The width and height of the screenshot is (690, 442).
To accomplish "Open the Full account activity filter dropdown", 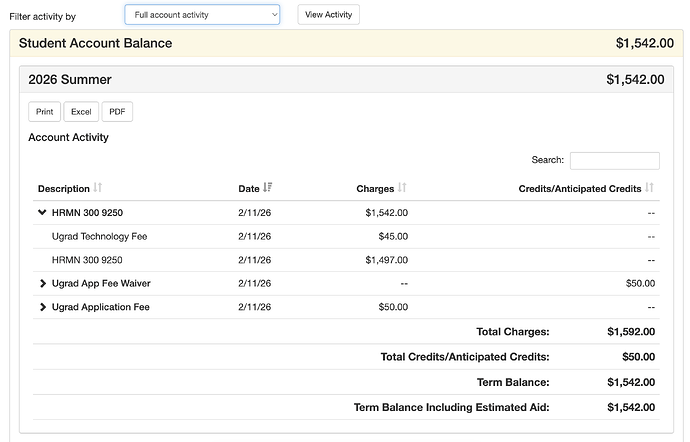I will tap(202, 15).
